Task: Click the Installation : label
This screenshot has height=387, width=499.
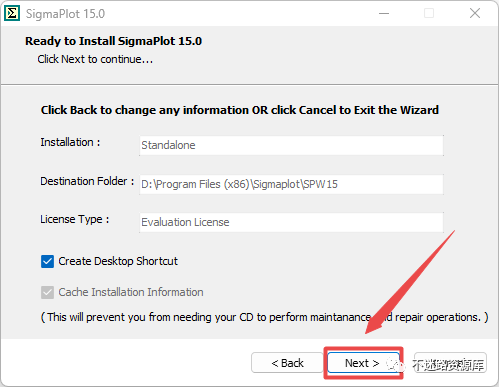Action: (x=70, y=142)
